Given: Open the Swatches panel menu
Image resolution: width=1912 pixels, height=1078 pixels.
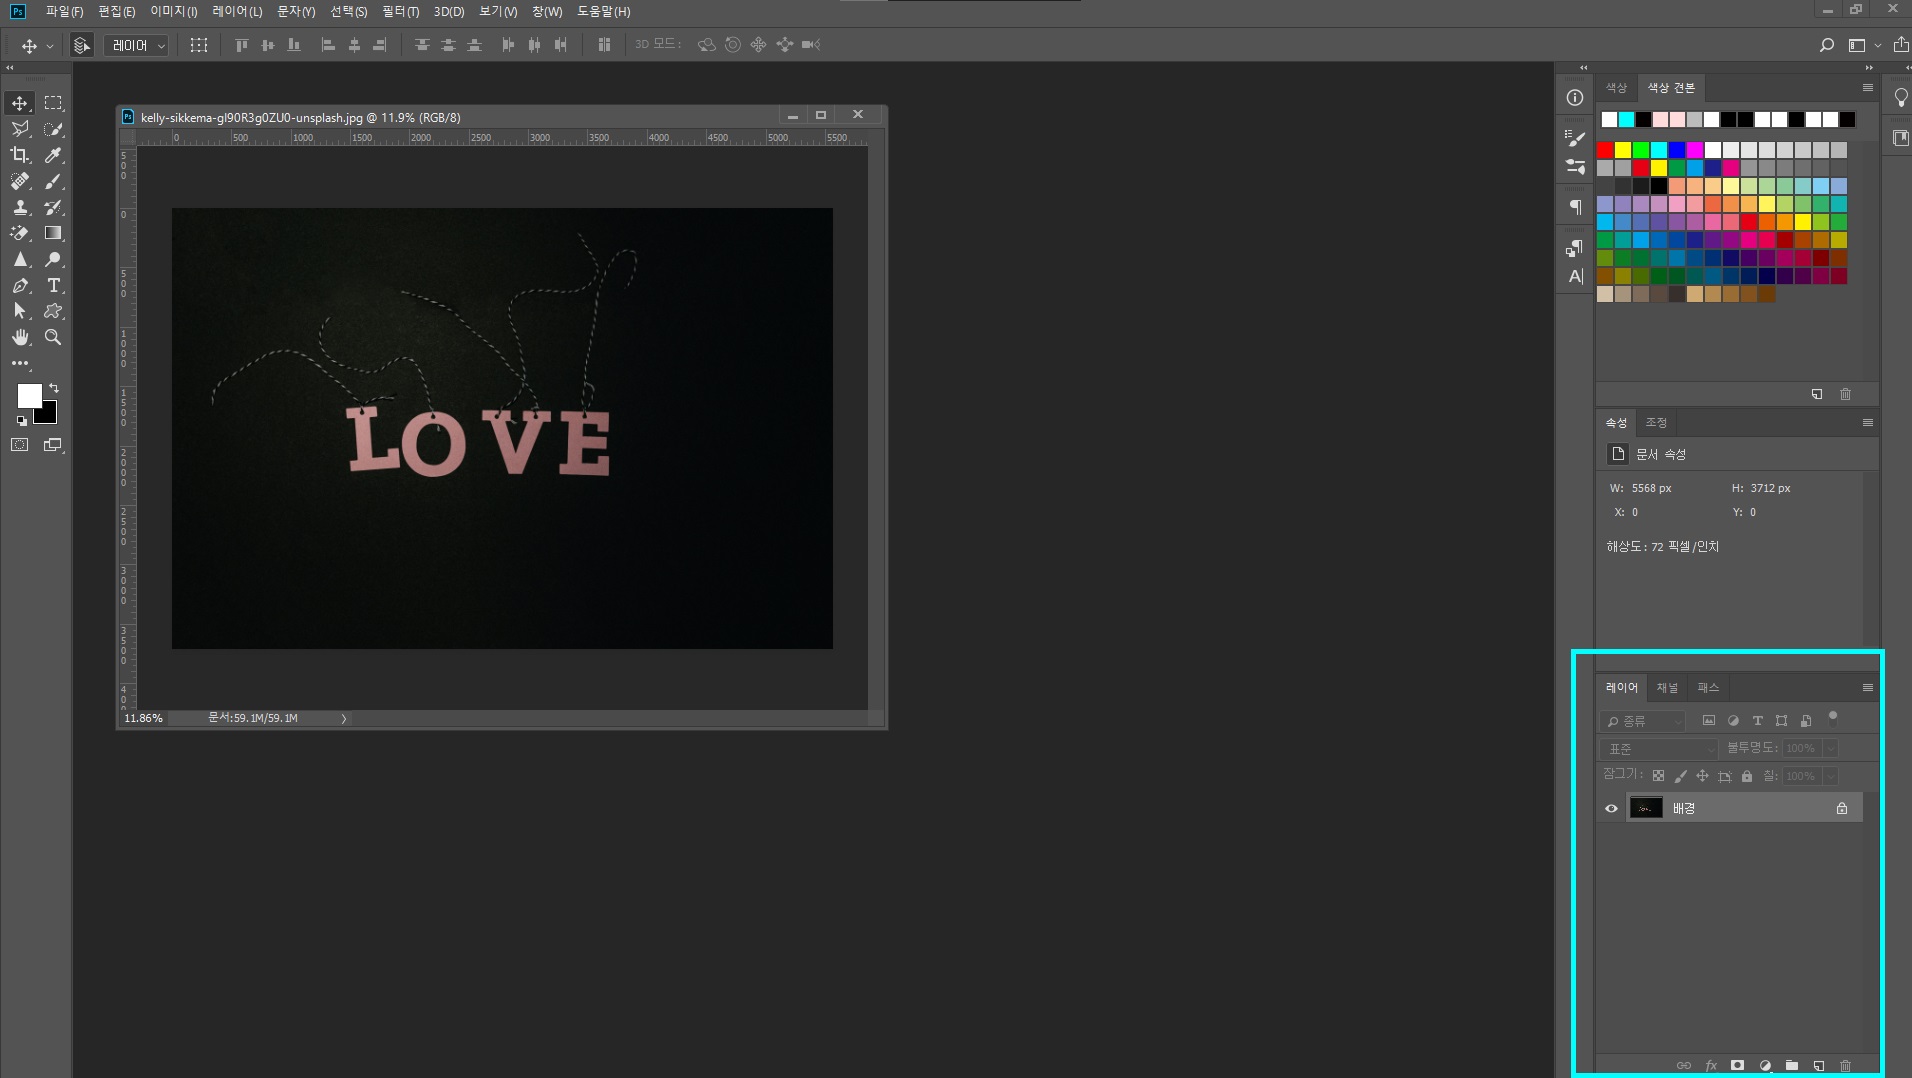Looking at the screenshot, I should 1867,88.
